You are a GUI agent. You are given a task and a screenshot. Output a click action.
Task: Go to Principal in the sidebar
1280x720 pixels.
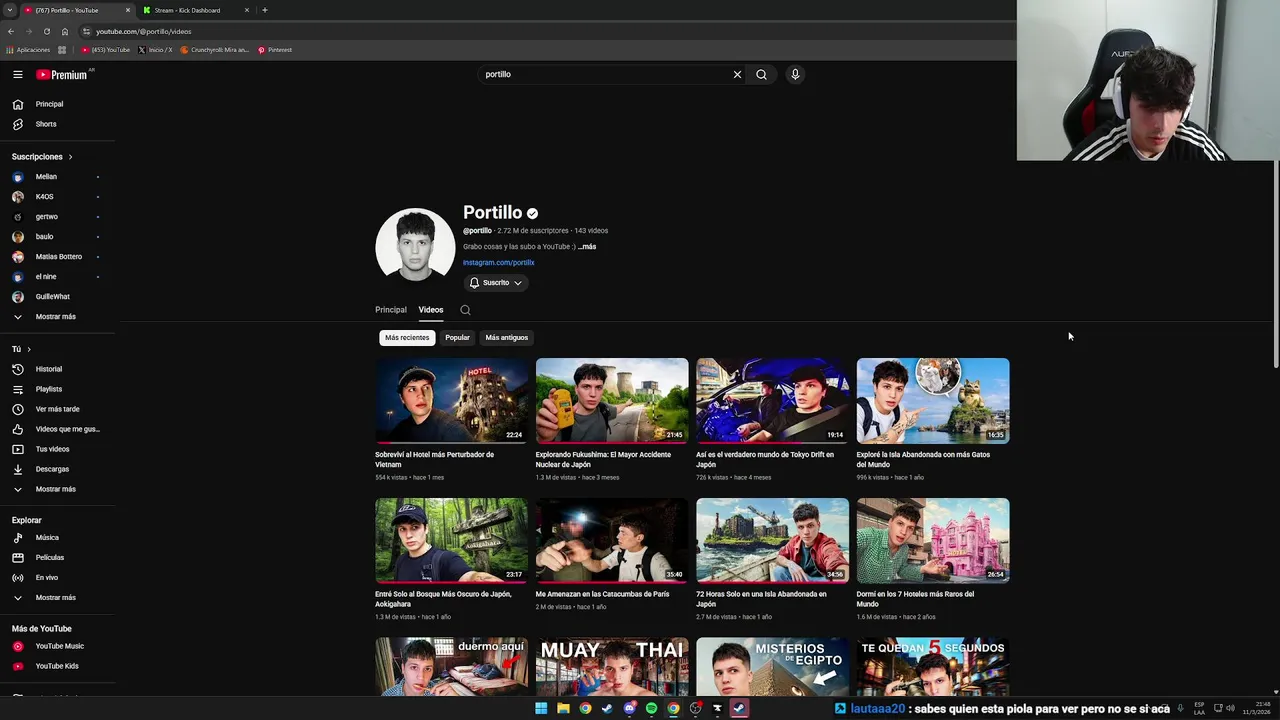click(57, 104)
